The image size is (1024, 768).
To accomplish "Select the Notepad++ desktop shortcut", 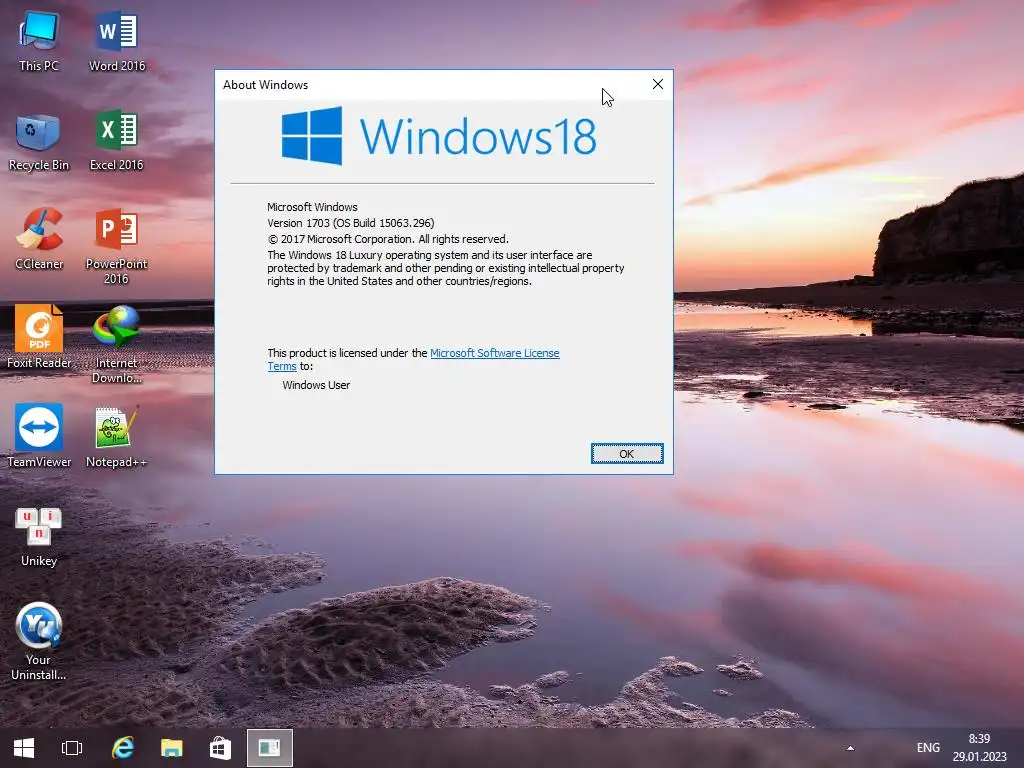I will [x=116, y=436].
